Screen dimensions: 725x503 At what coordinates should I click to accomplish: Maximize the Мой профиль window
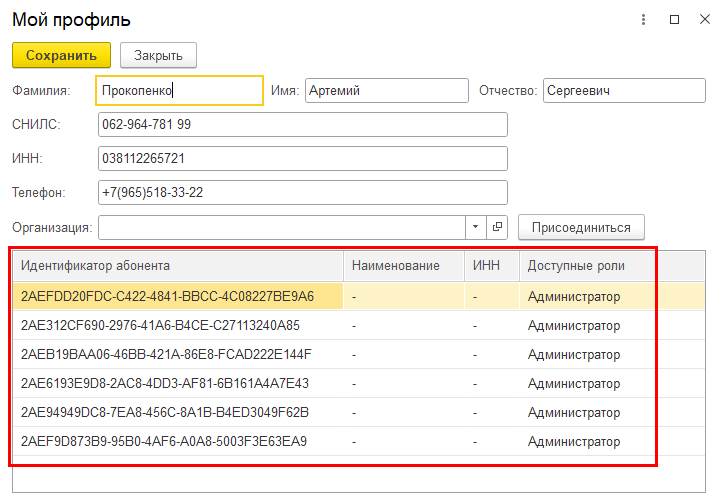coord(675,19)
